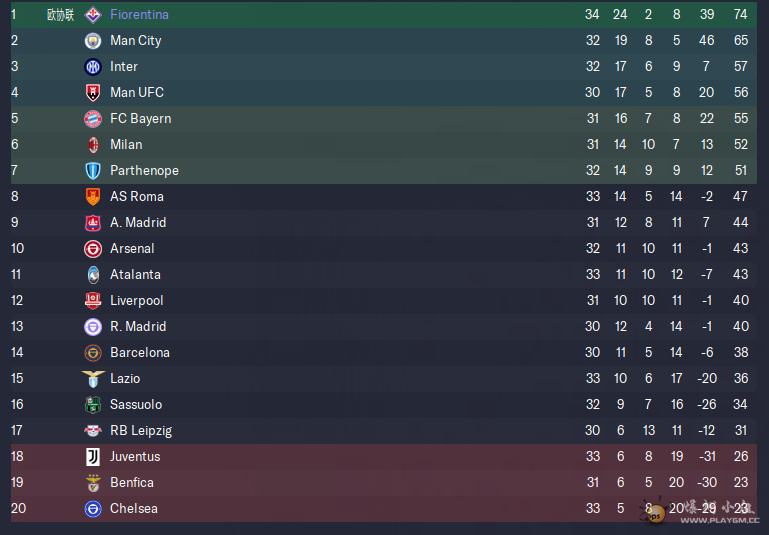Click the Chelsea team name
769x535 pixels.
pyautogui.click(x=134, y=509)
